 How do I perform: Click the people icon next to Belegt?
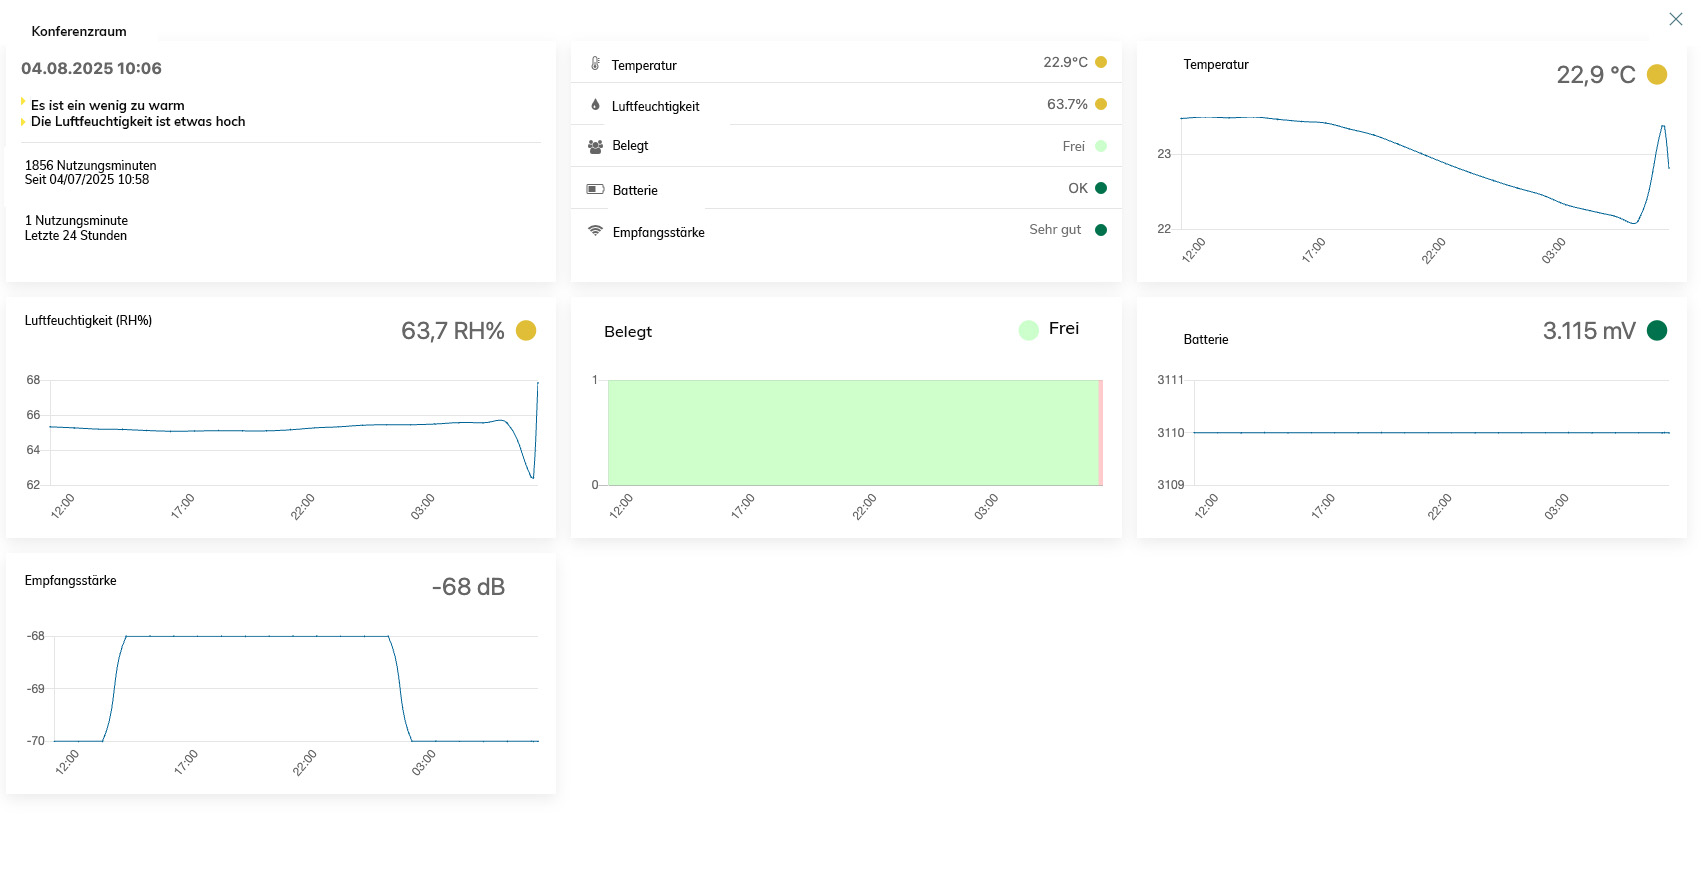(595, 146)
